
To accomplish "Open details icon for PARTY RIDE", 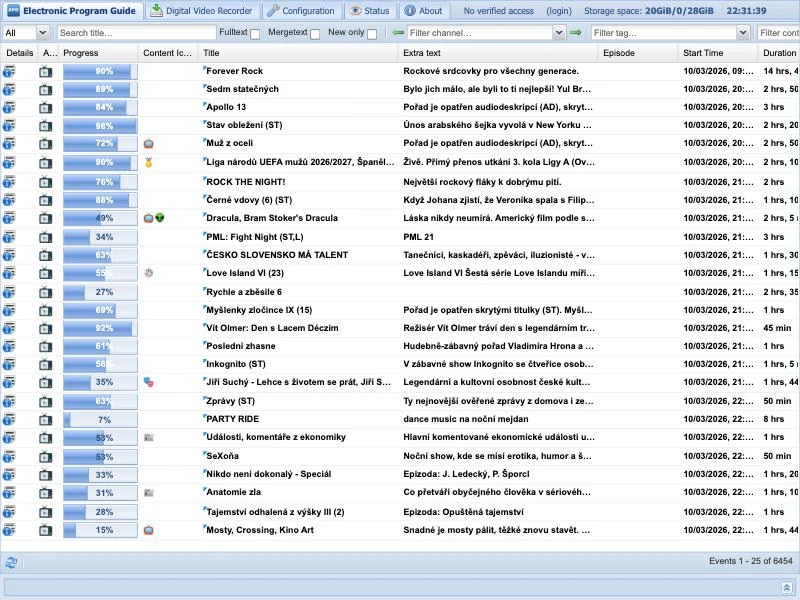I will [9, 419].
